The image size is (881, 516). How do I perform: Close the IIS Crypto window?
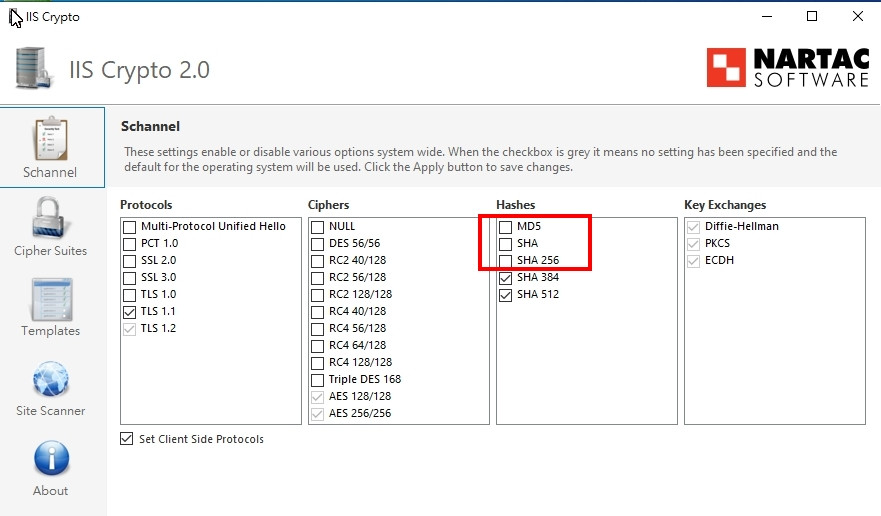(x=857, y=16)
